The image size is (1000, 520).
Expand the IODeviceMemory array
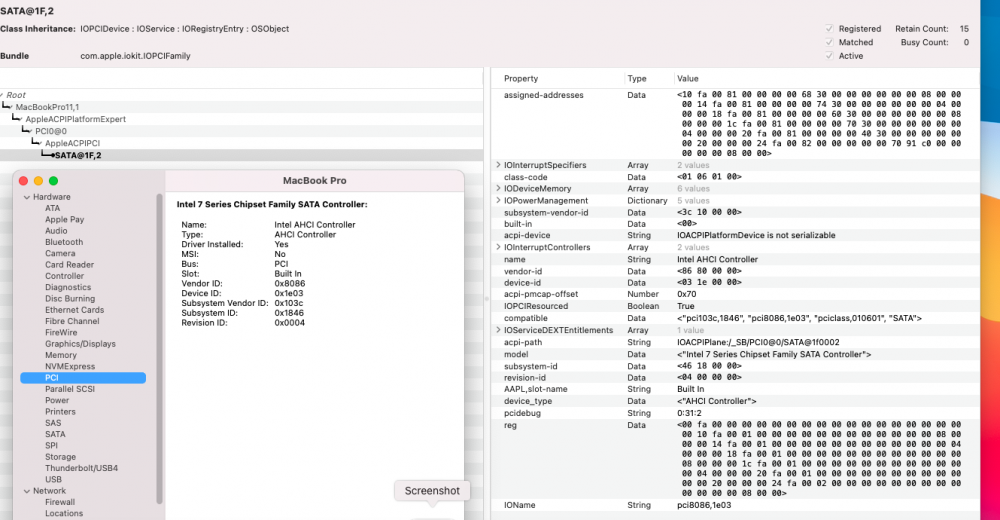pyautogui.click(x=498, y=188)
